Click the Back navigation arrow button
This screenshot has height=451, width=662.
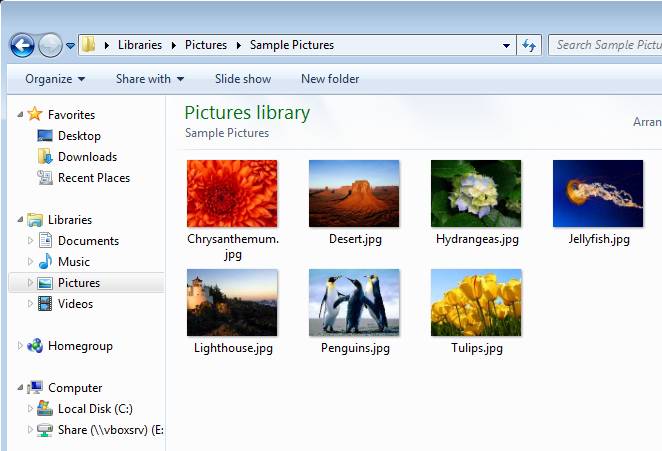[22, 45]
